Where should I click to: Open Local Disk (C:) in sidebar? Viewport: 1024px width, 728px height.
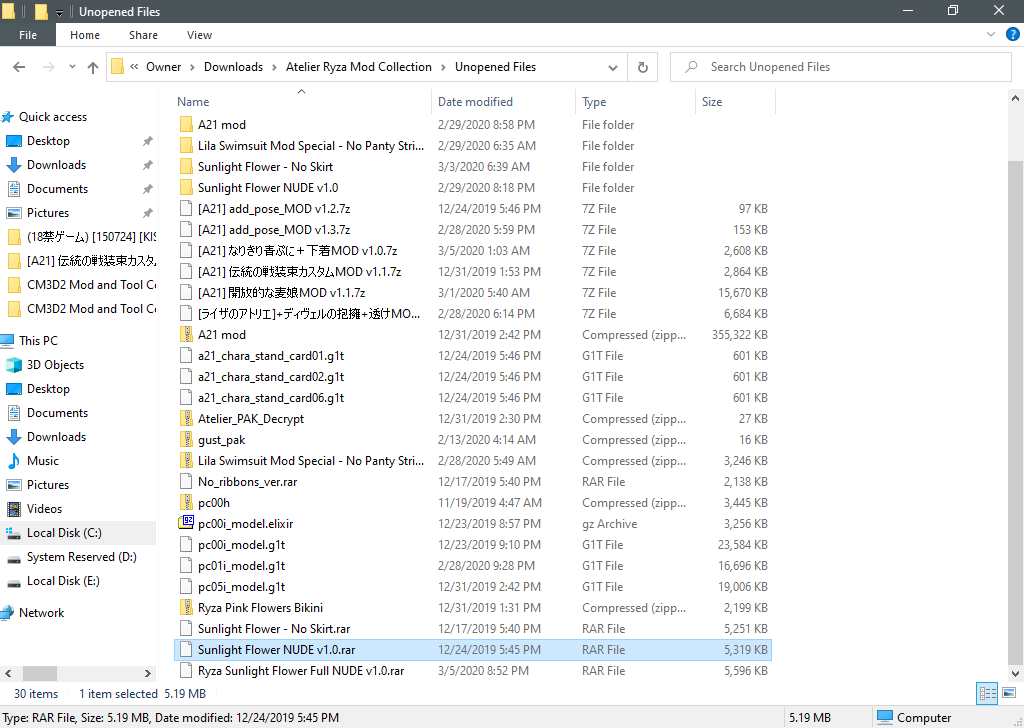[x=64, y=533]
